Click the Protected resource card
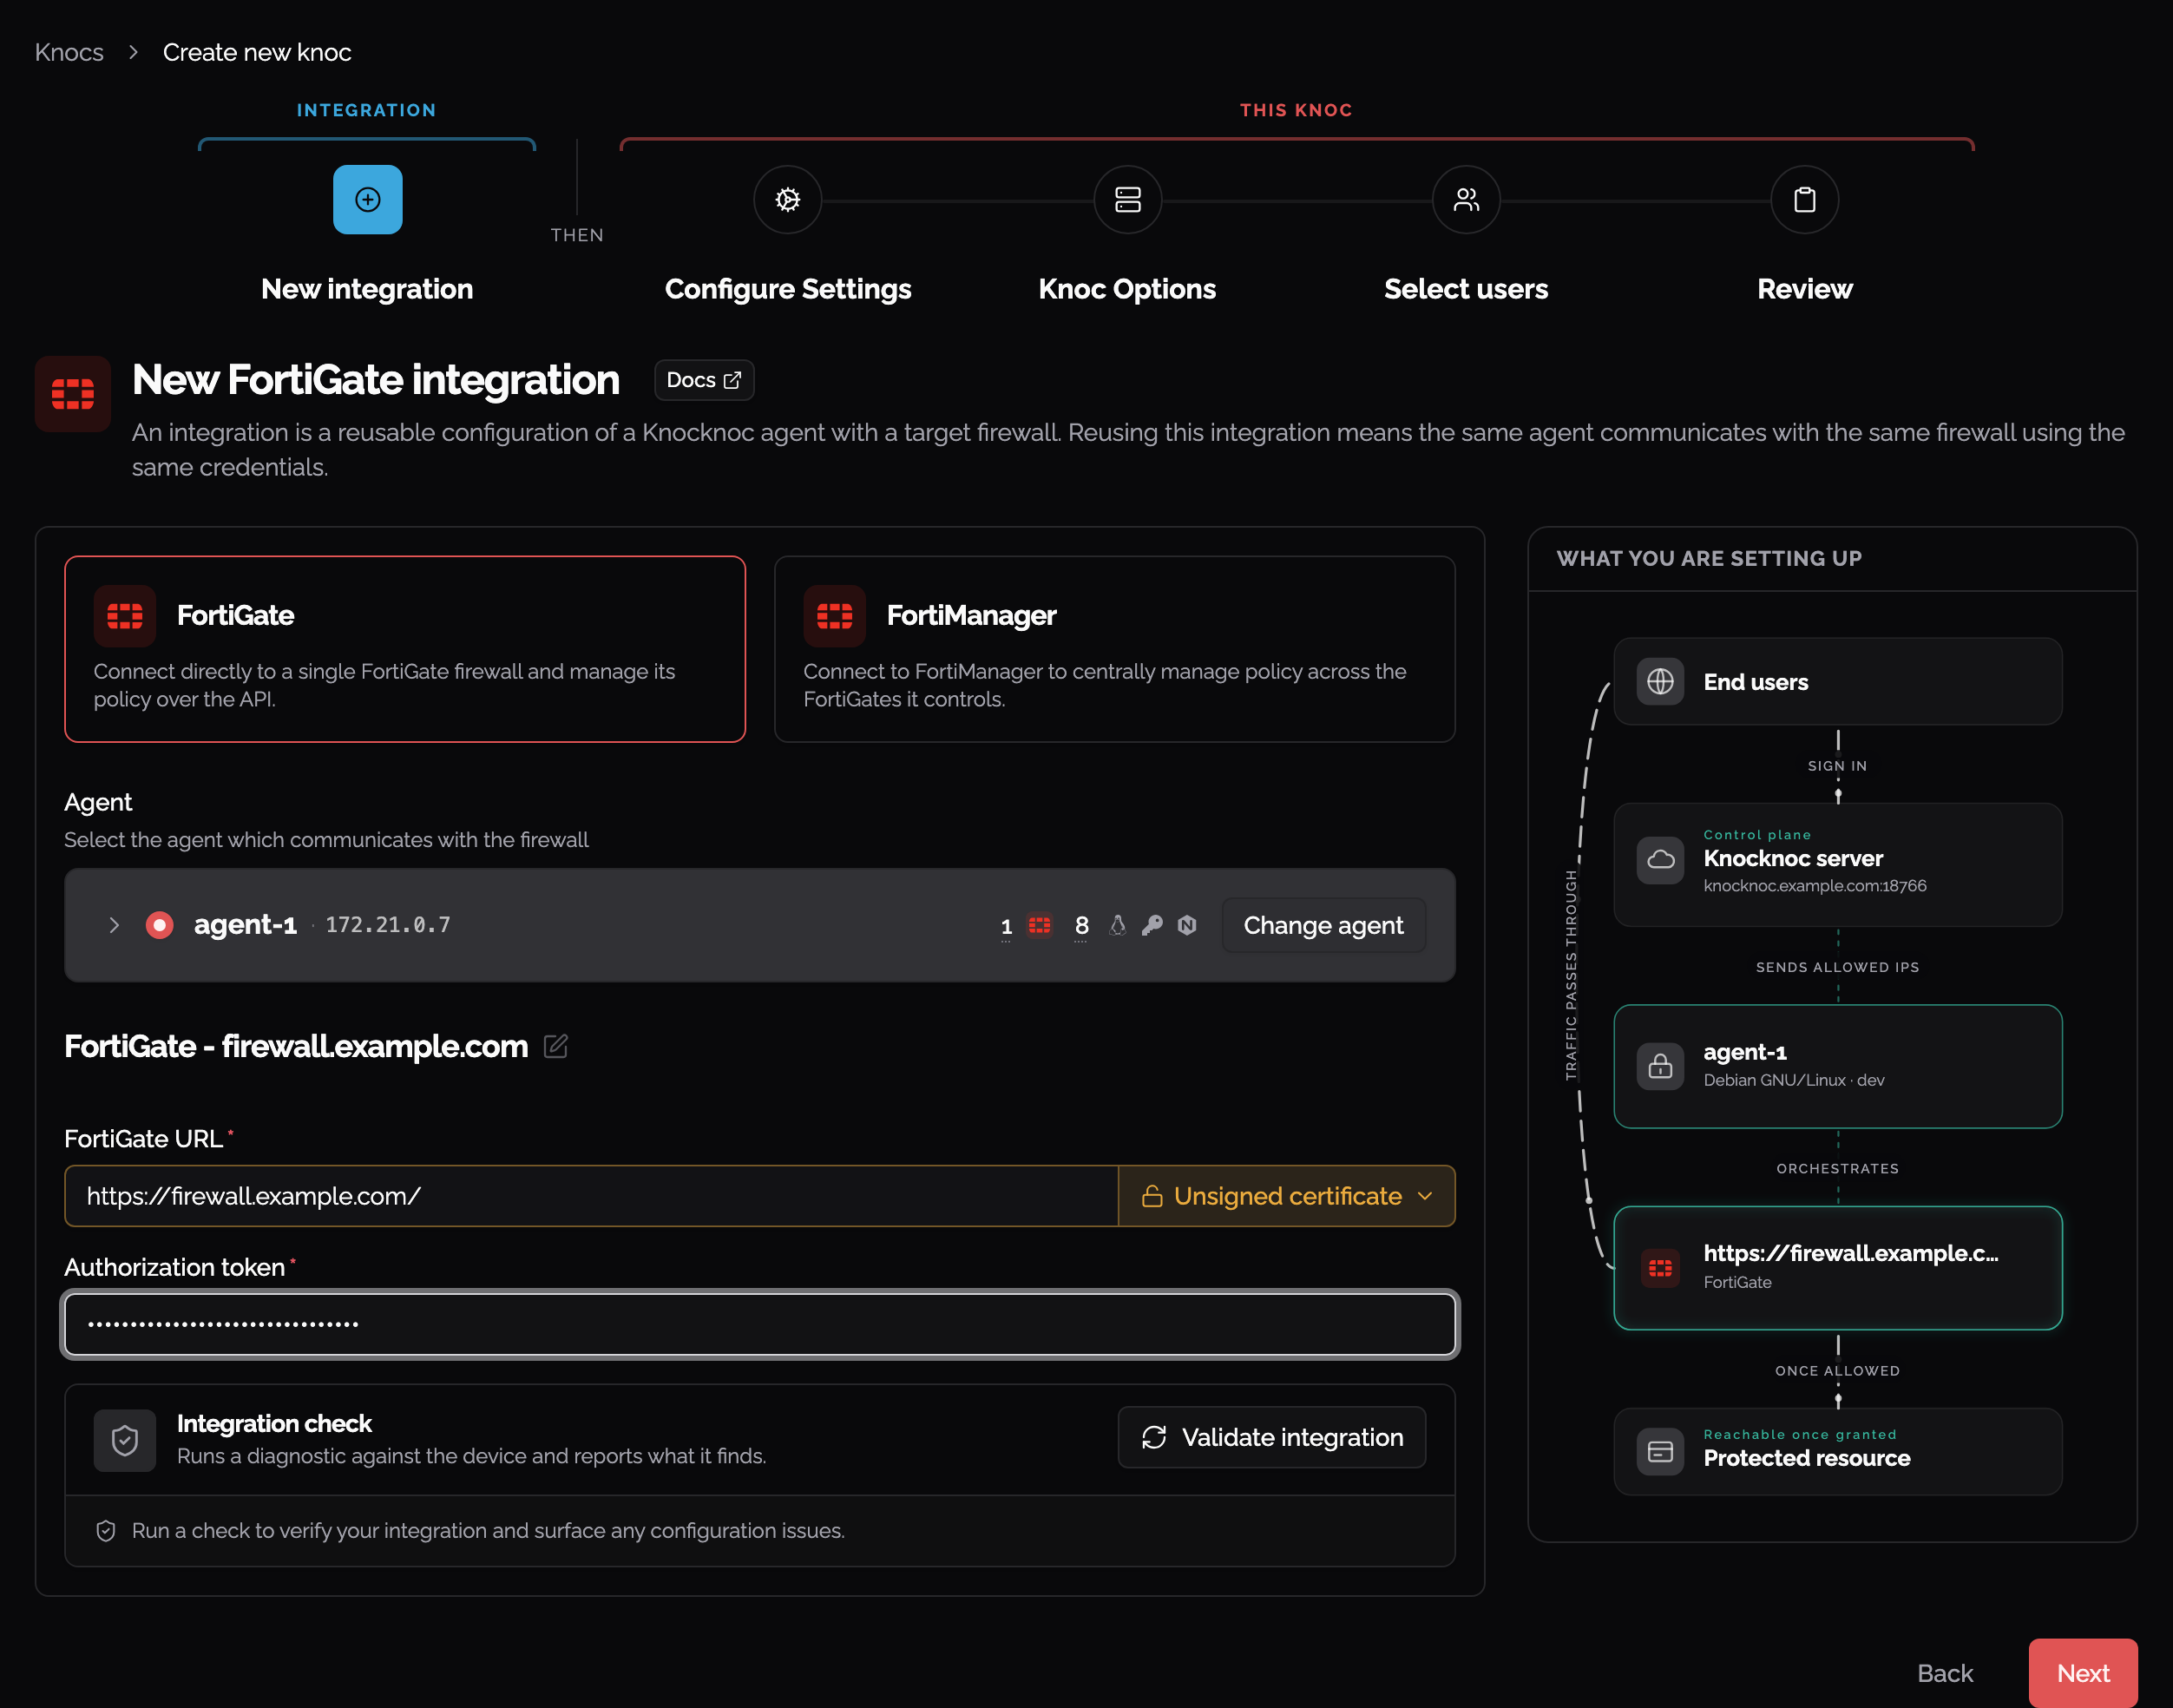The image size is (2173, 1708). [1837, 1452]
